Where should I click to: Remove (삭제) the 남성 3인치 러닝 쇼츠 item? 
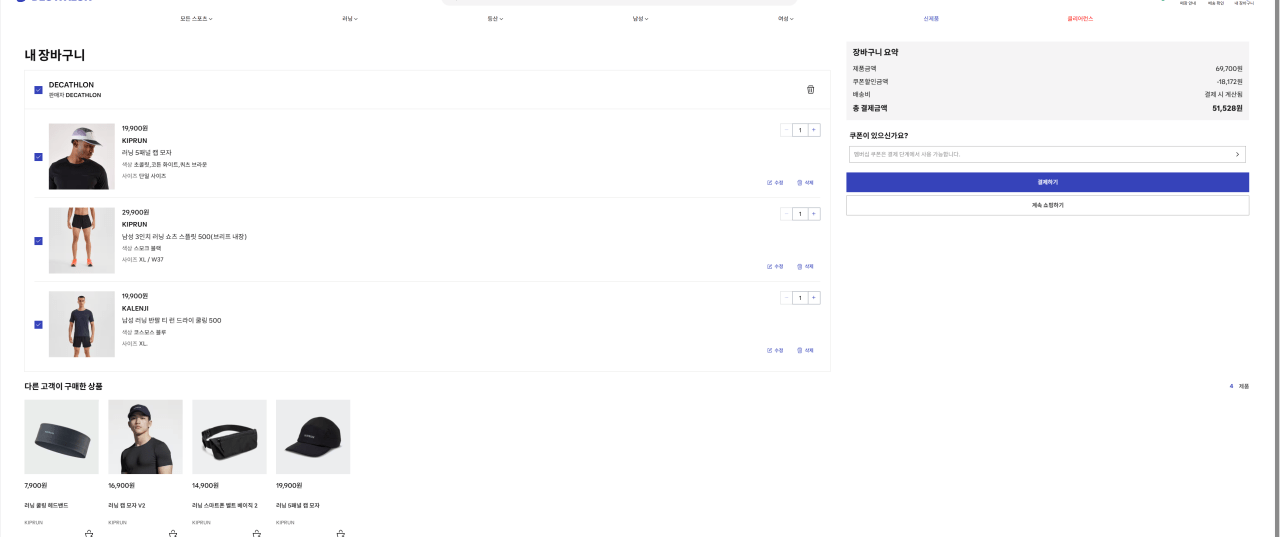tap(805, 266)
